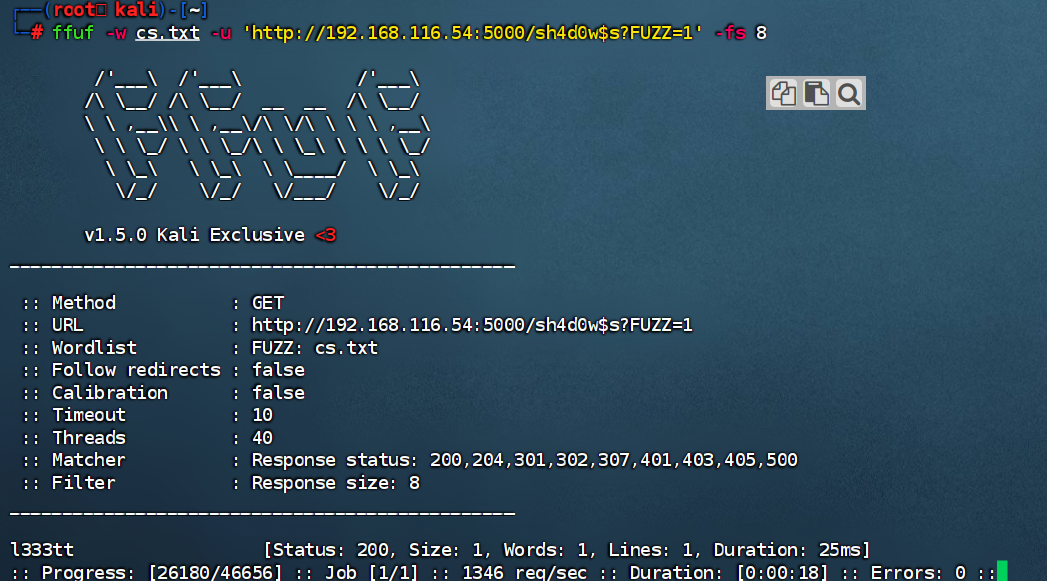Viewport: 1047px width, 581px height.
Task: Select the l333tt fuzzing result line
Action: coord(33,549)
